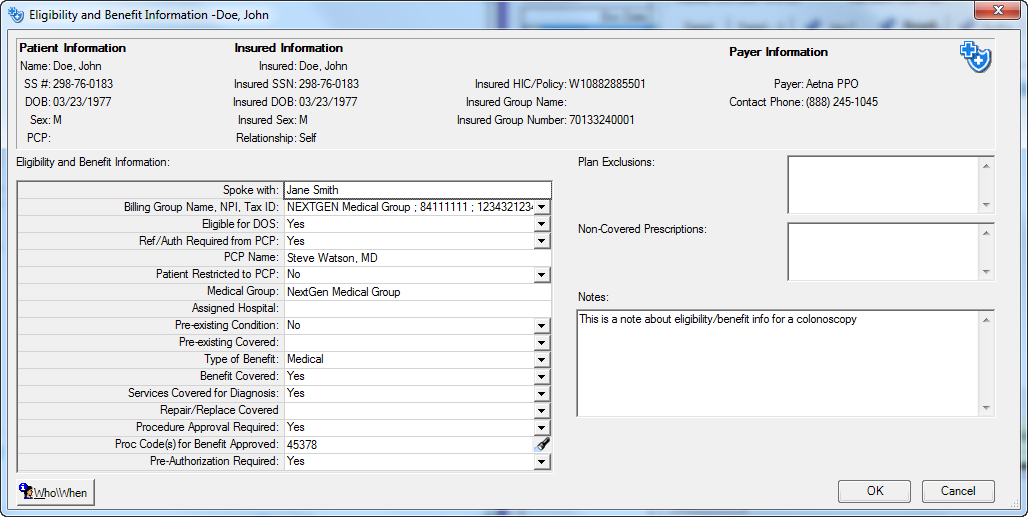The height and width of the screenshot is (517, 1028).
Task: Open the Pre-Authorization Required dropdown
Action: pos(542,462)
